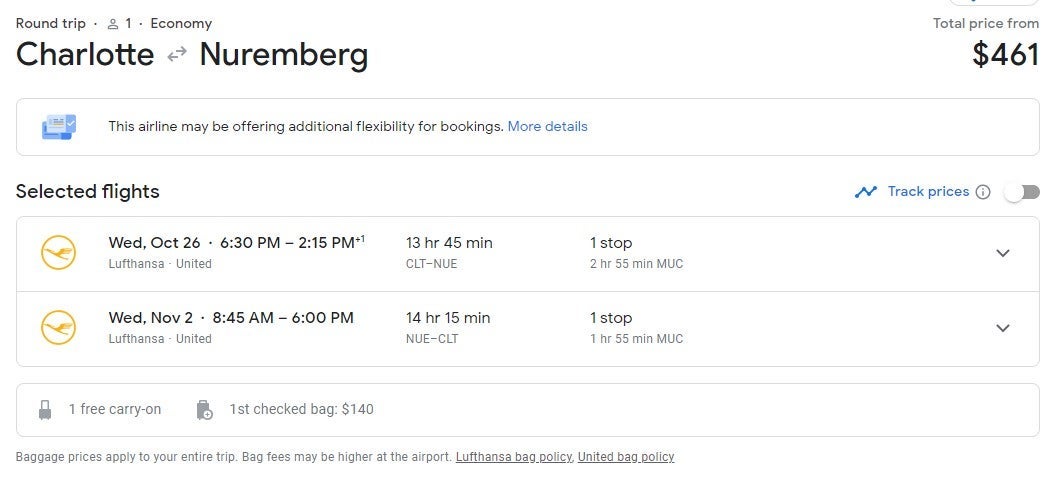The height and width of the screenshot is (486, 1057).
Task: Click the $461 total price
Action: click(x=1005, y=55)
